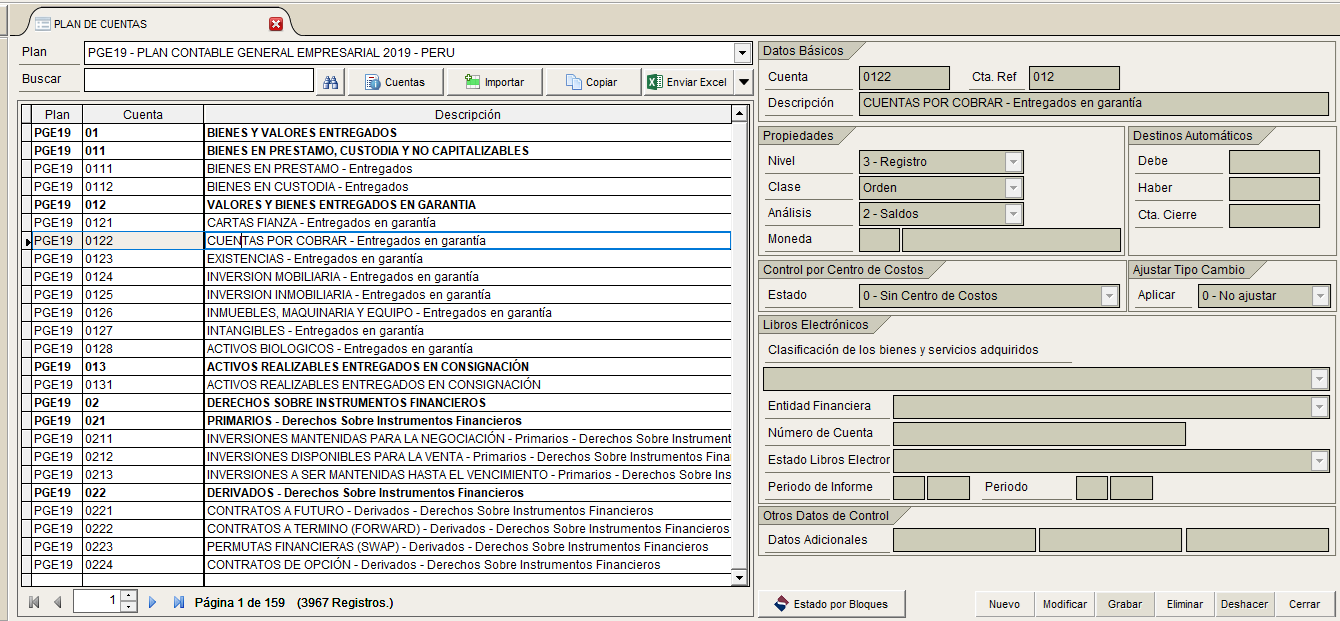1340x621 pixels.
Task: Click the Deshacer button
Action: click(1244, 604)
